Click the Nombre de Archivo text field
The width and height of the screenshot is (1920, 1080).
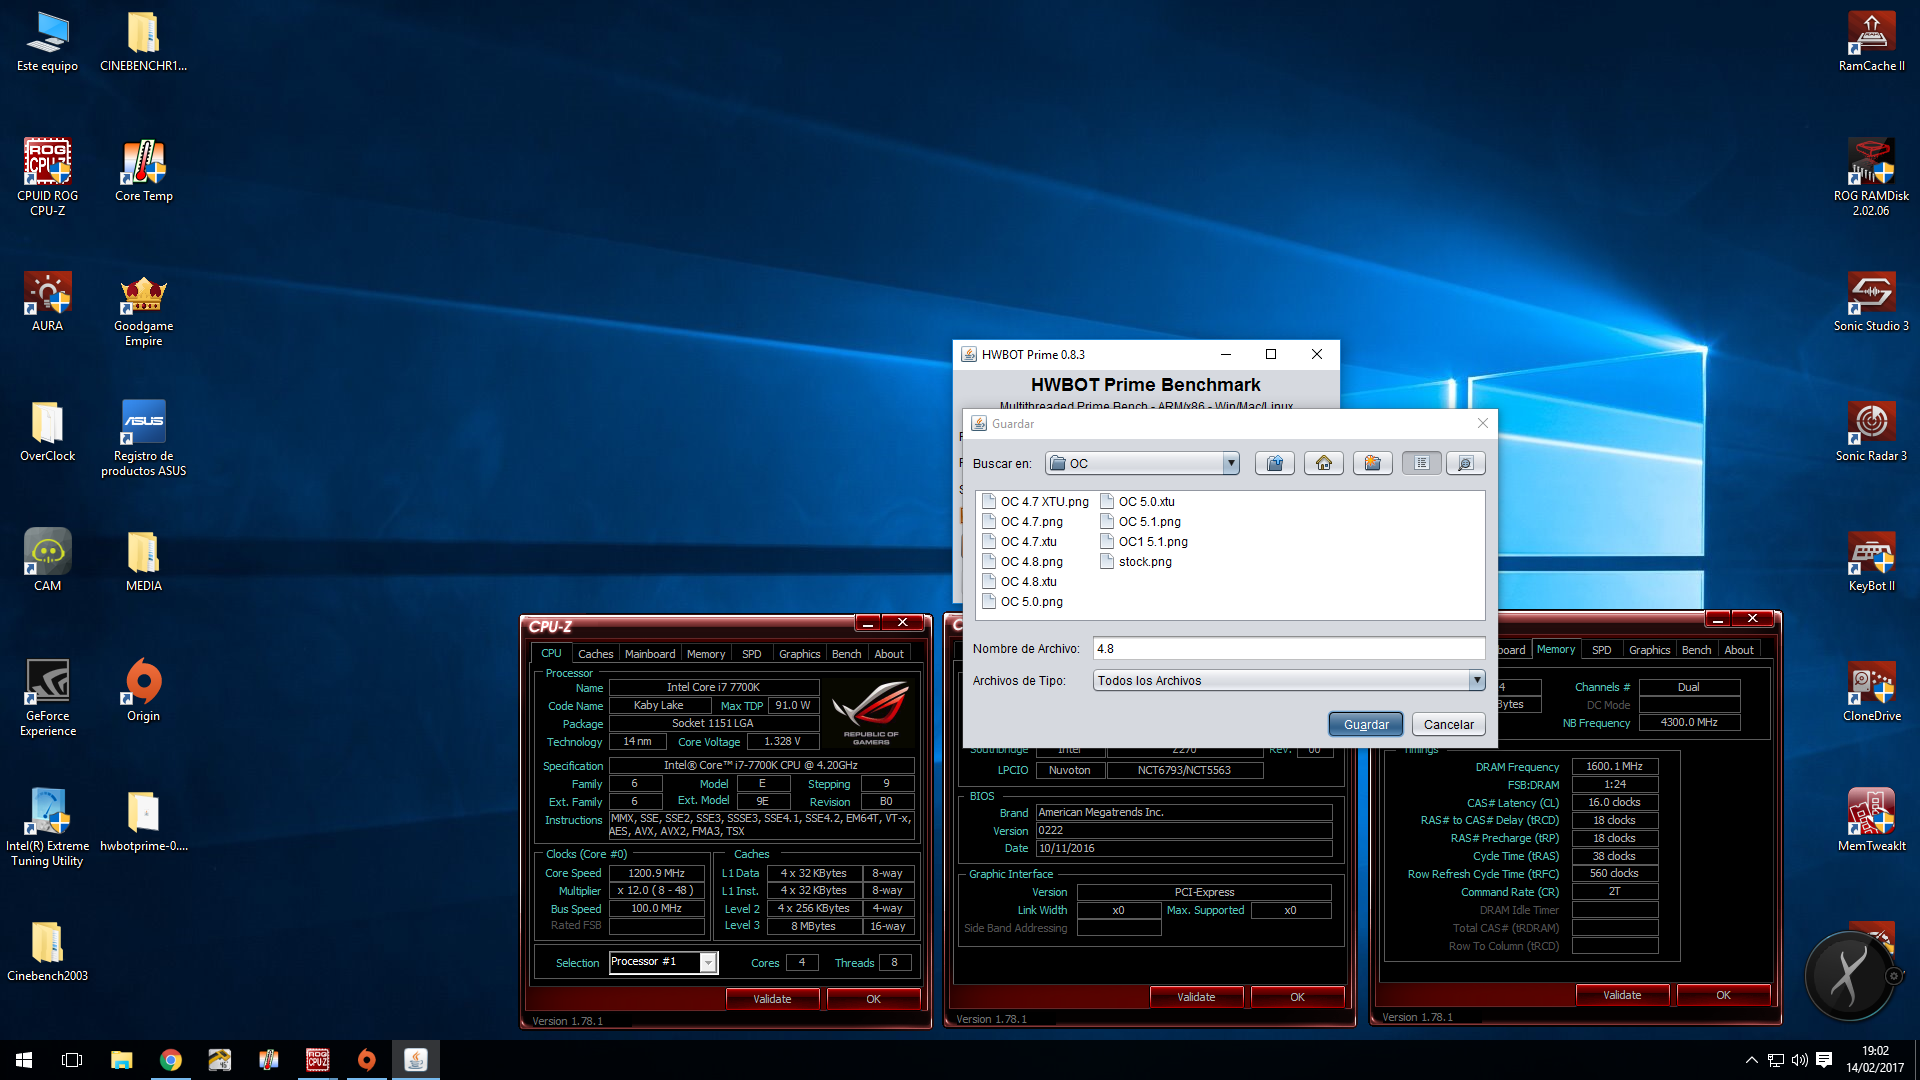click(x=1288, y=648)
